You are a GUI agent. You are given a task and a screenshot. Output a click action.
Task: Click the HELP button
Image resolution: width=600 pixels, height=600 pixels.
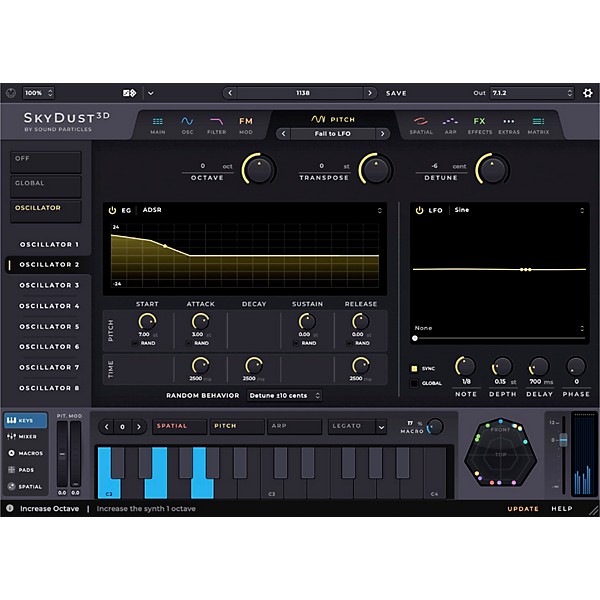tap(562, 509)
